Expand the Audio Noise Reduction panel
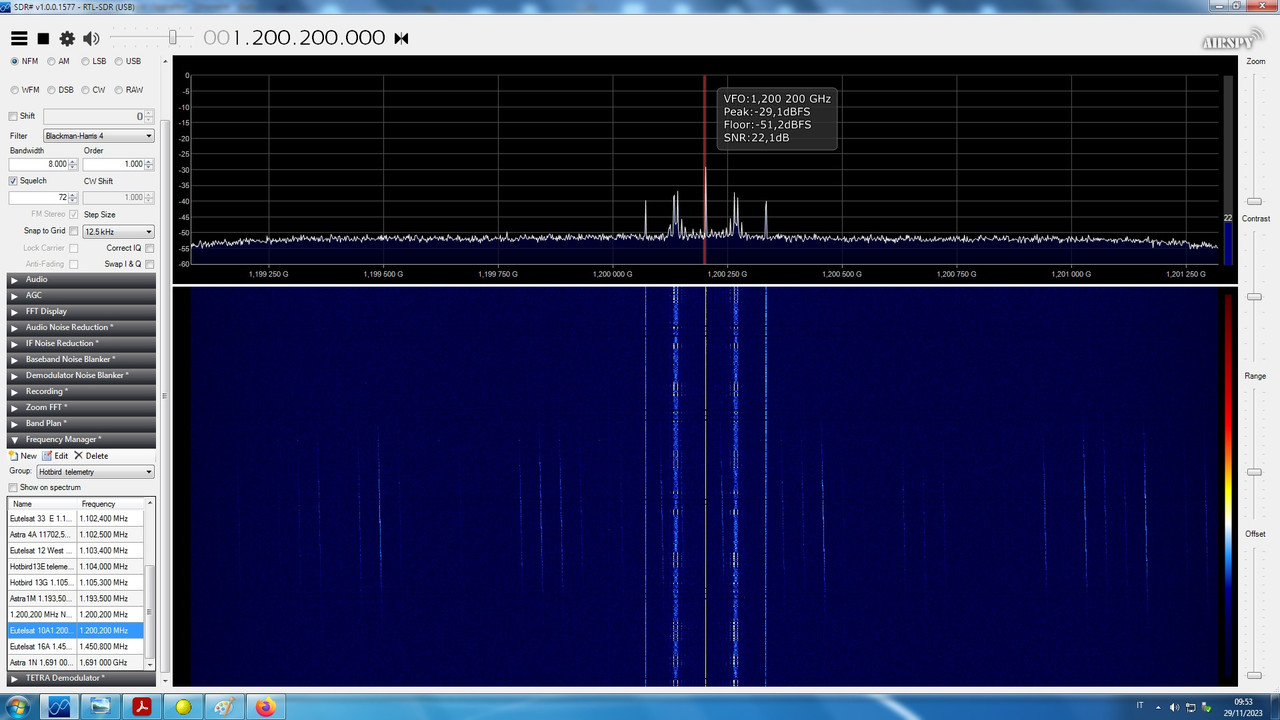Viewport: 1280px width, 720px height. [80, 327]
